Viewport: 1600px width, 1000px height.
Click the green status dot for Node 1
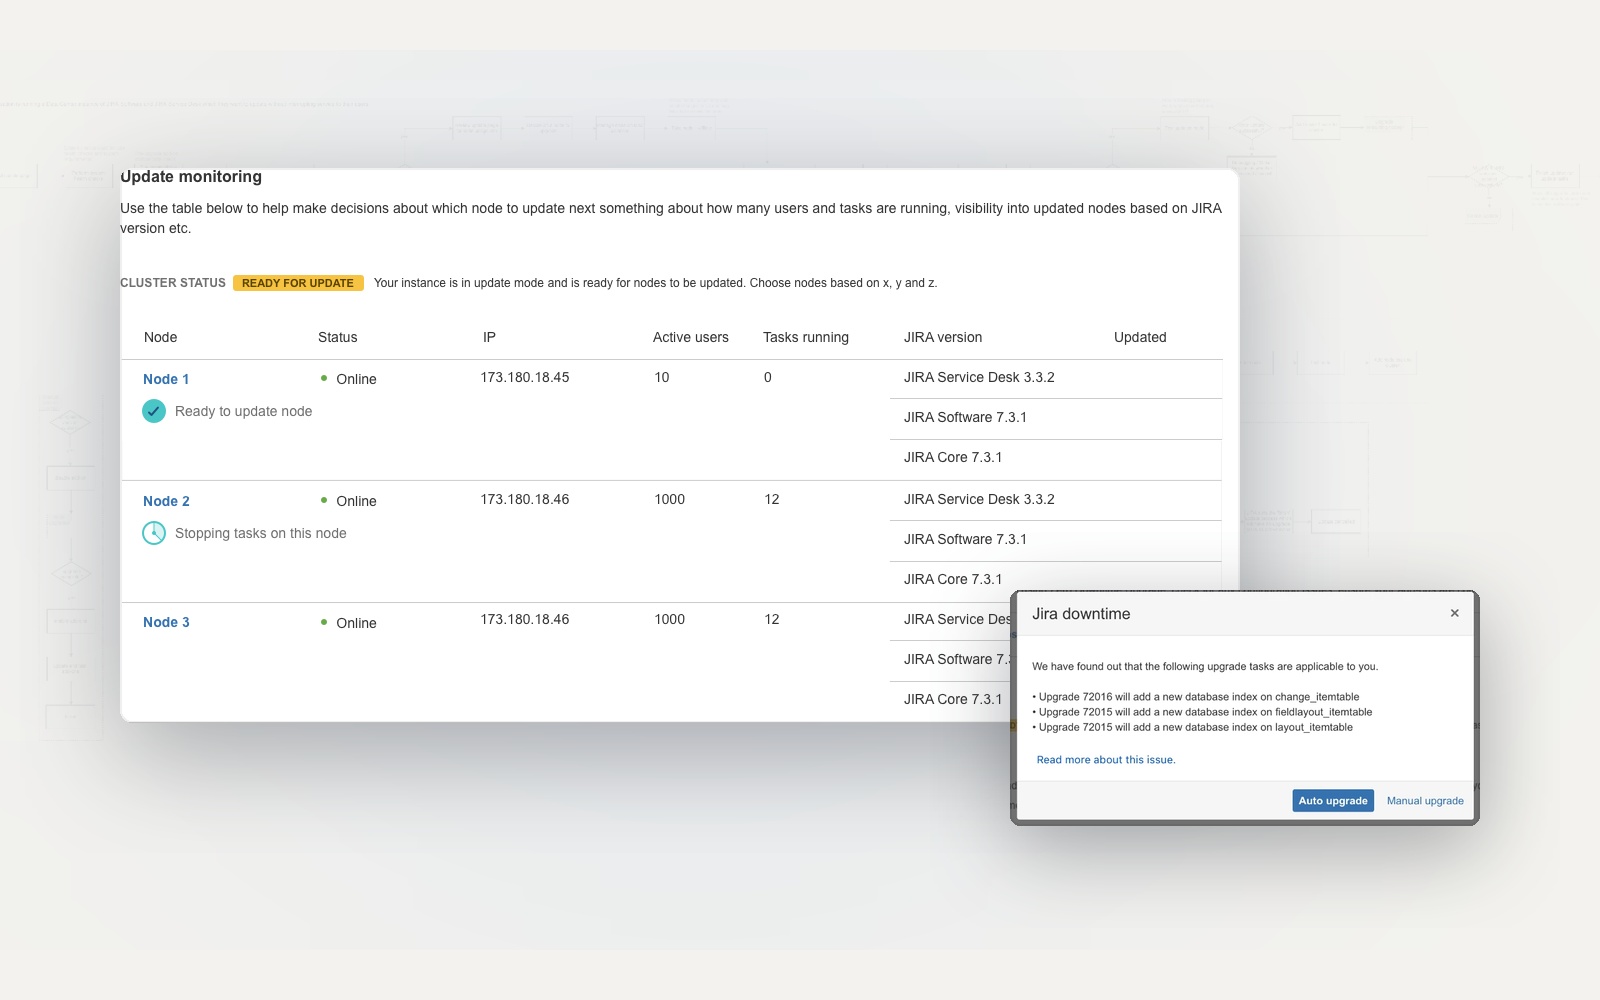[x=324, y=378]
